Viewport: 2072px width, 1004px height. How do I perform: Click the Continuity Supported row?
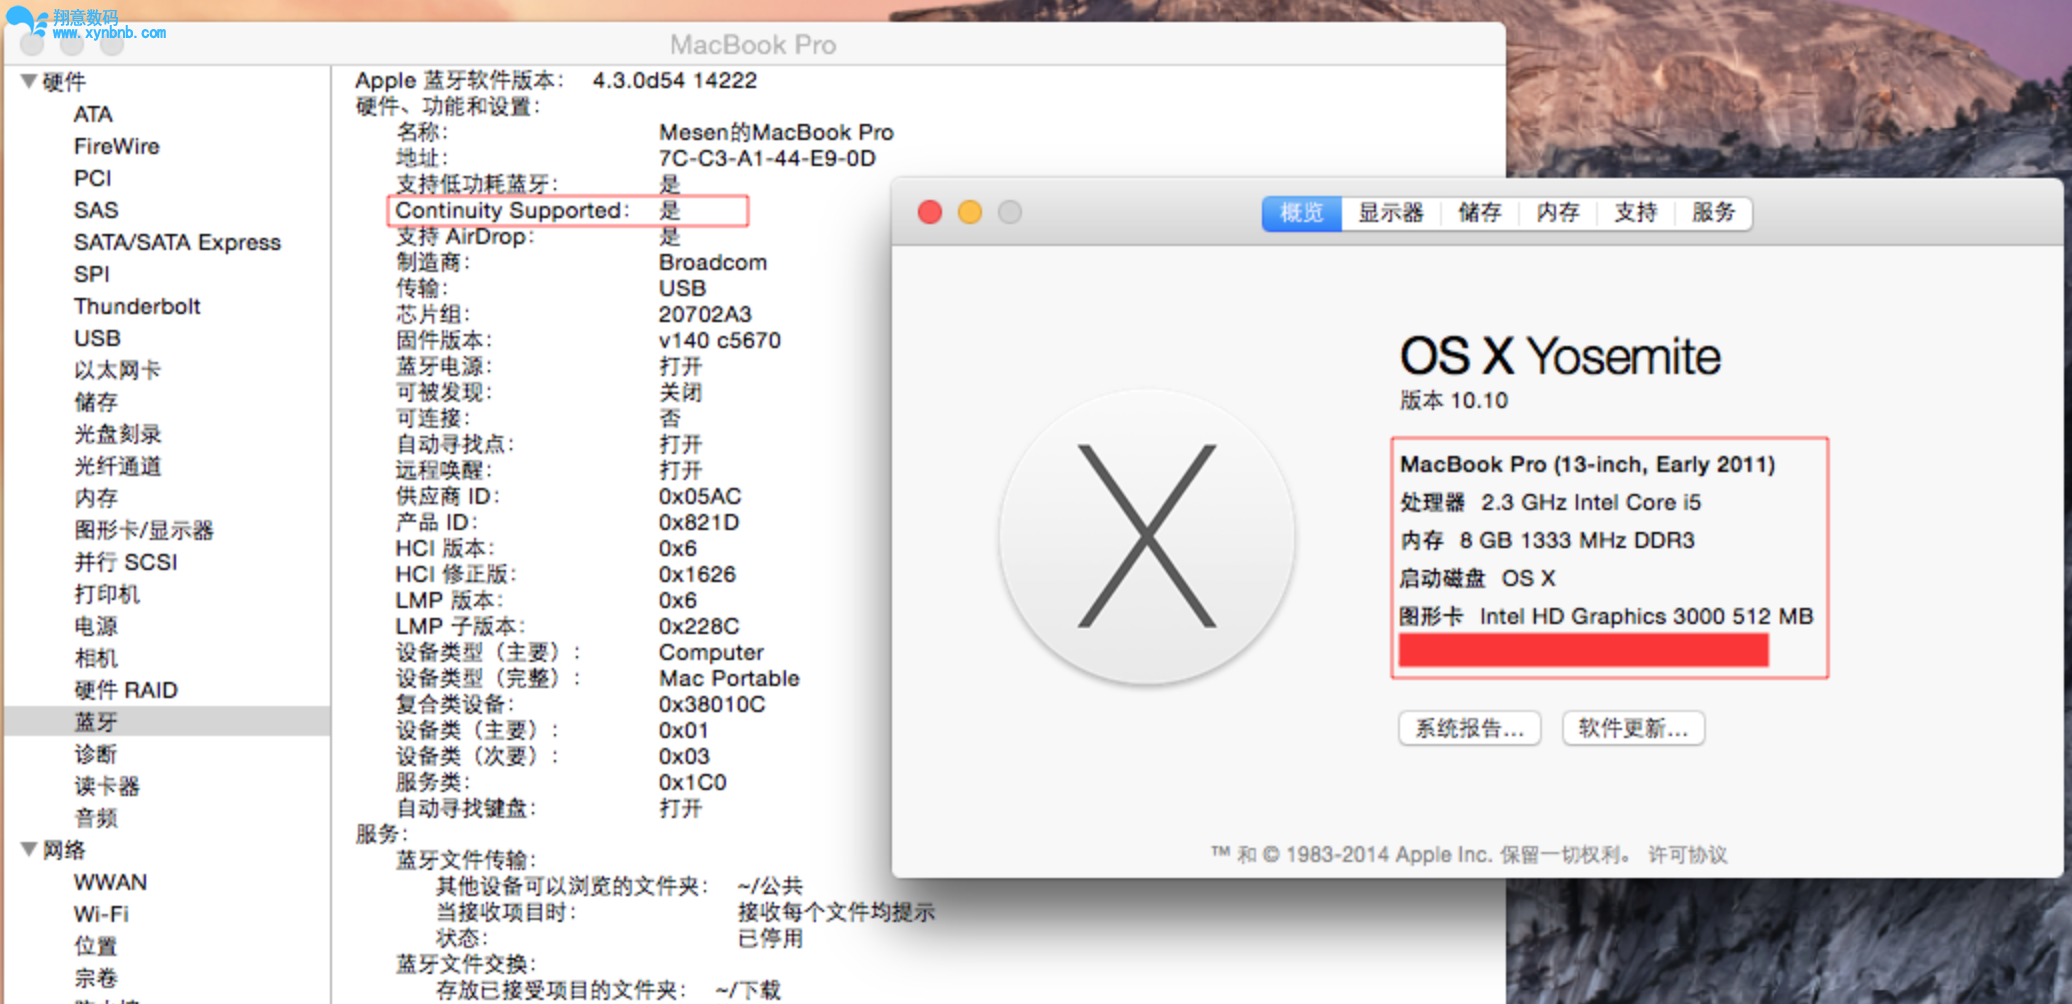point(567,211)
